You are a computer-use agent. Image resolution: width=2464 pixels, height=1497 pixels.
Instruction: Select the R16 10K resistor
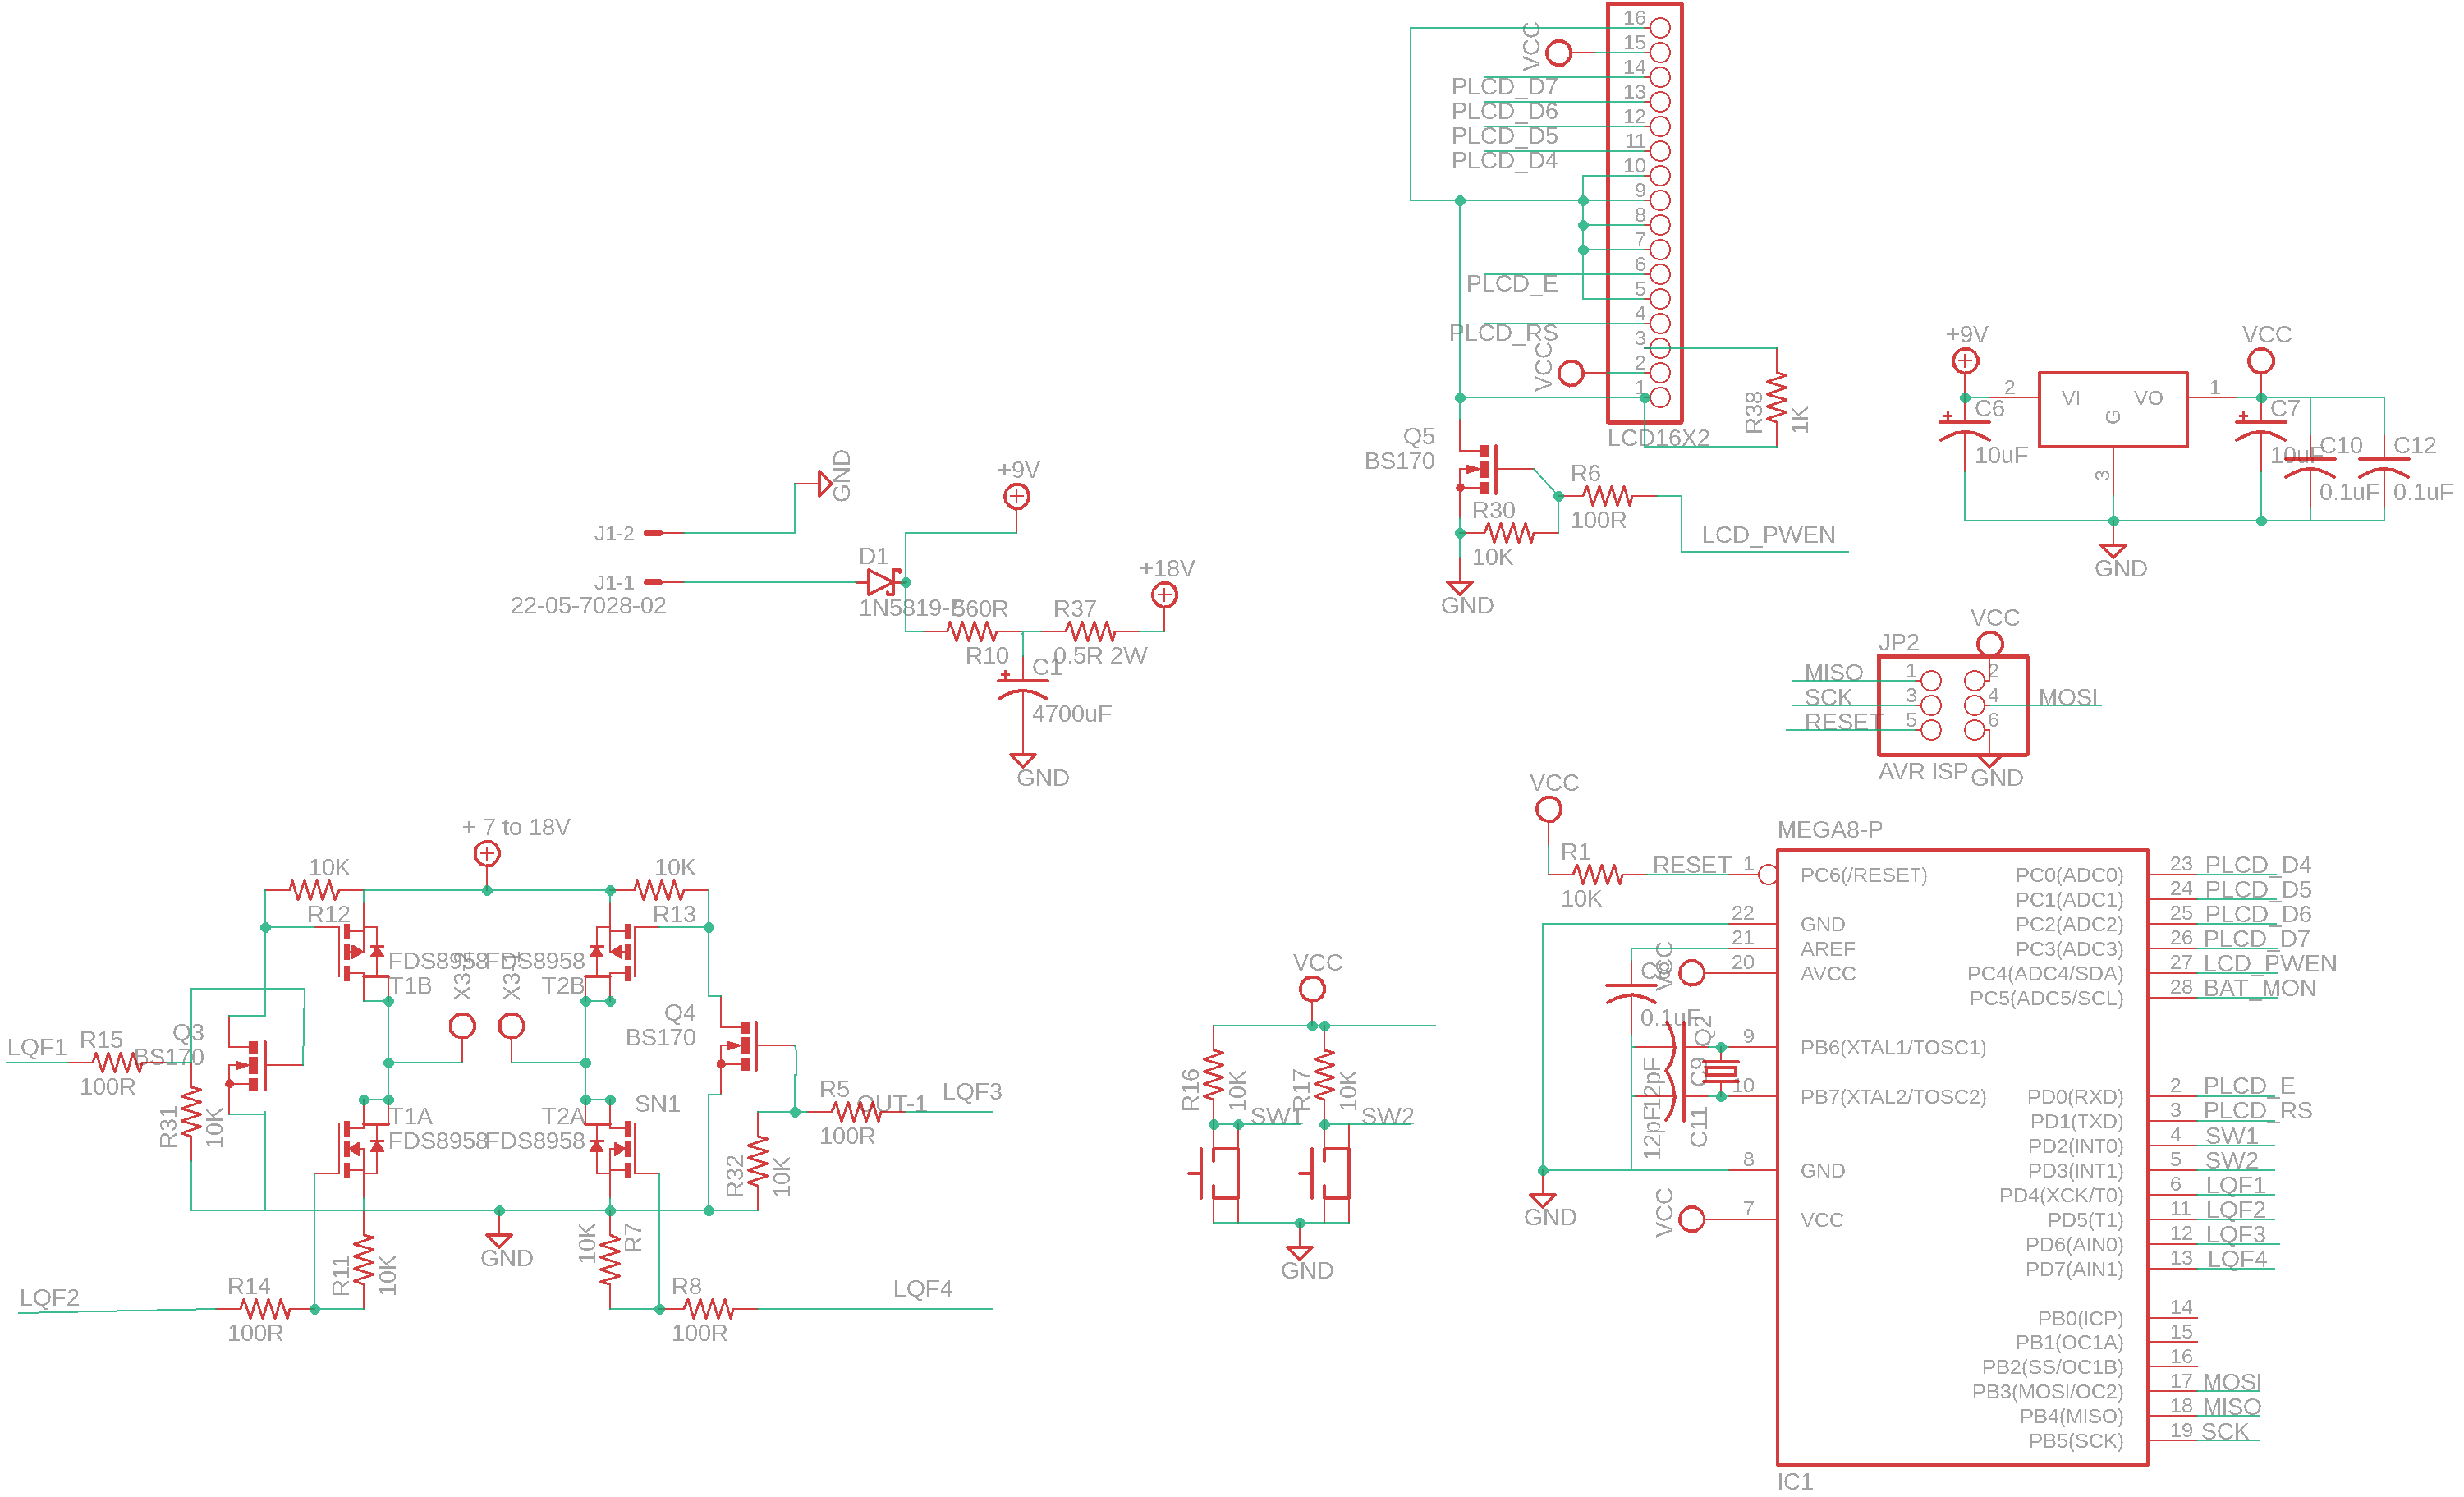[1213, 1075]
